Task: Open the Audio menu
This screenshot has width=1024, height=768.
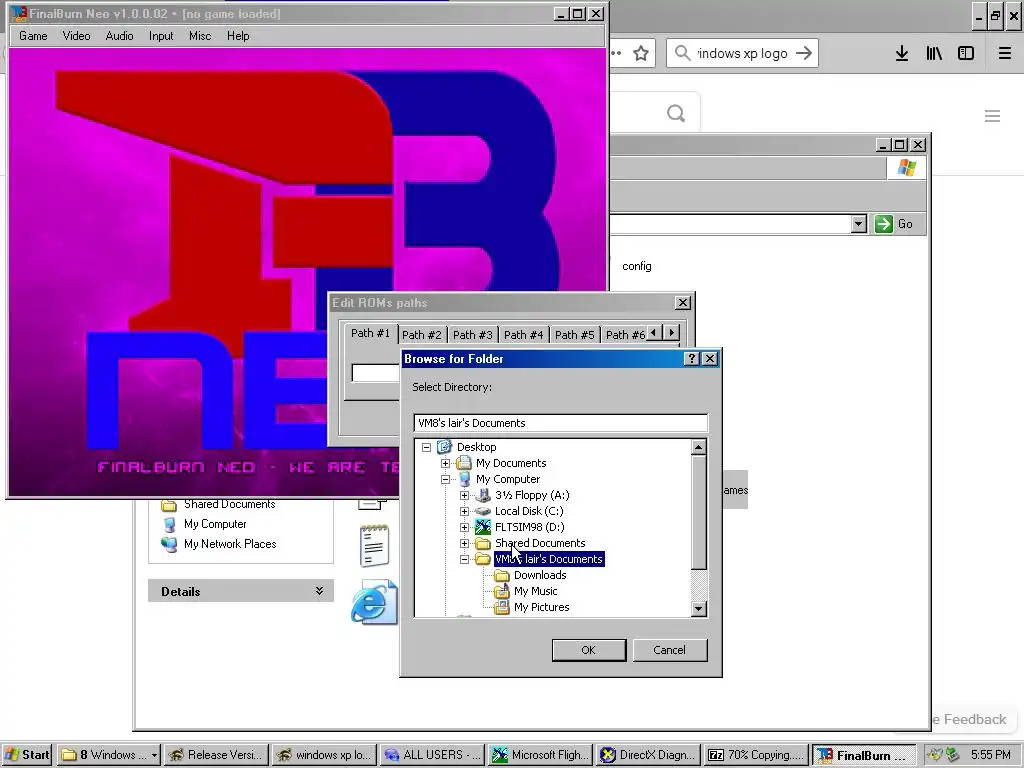Action: [x=120, y=36]
